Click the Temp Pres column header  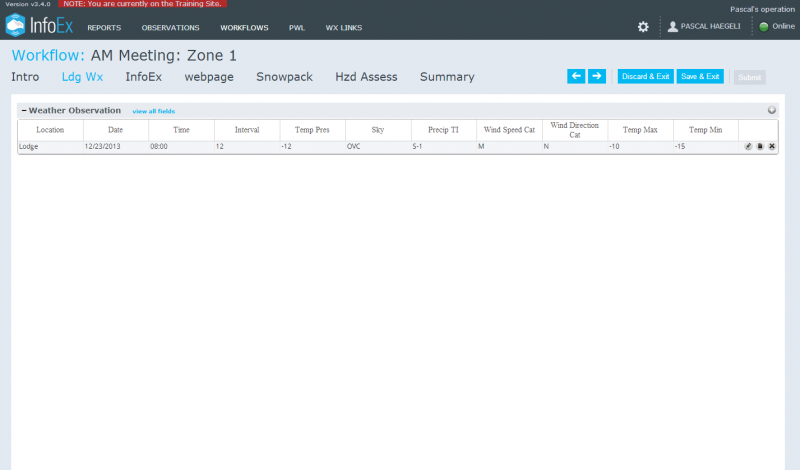313,130
